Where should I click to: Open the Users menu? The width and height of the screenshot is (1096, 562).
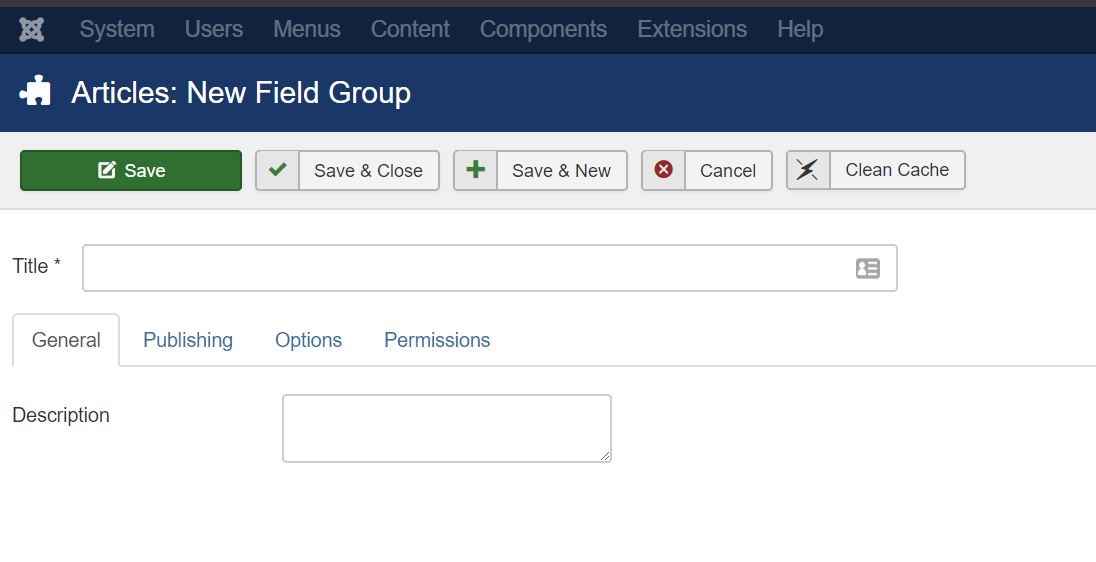tap(214, 29)
